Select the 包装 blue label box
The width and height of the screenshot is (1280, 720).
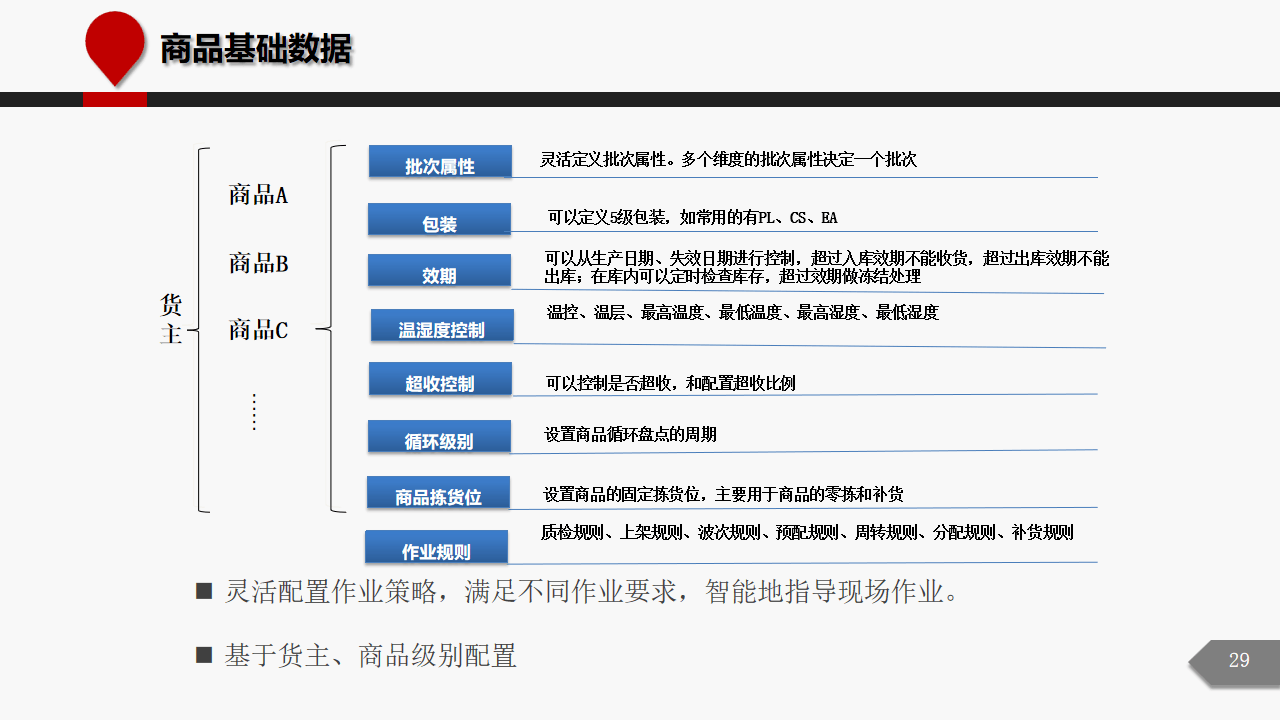pos(440,220)
